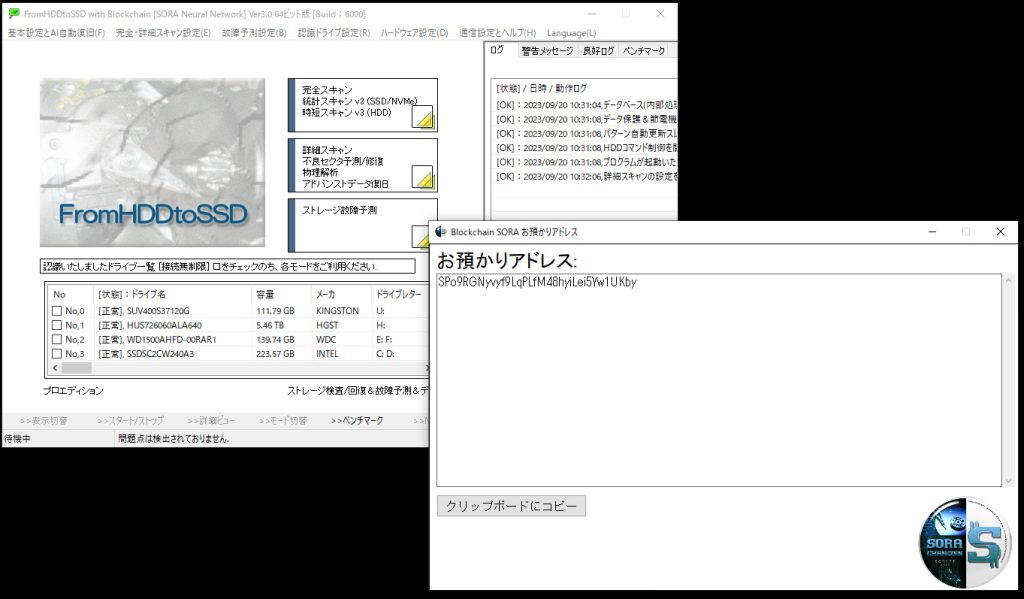1024x599 pixels.
Task: Click the FromHDDtoSSD app icon in title bar
Action: click(14, 14)
